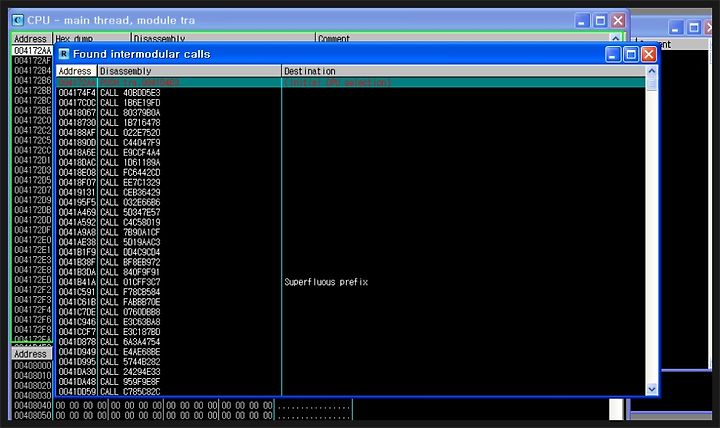Click CPU window address 004172F6

coord(32,320)
